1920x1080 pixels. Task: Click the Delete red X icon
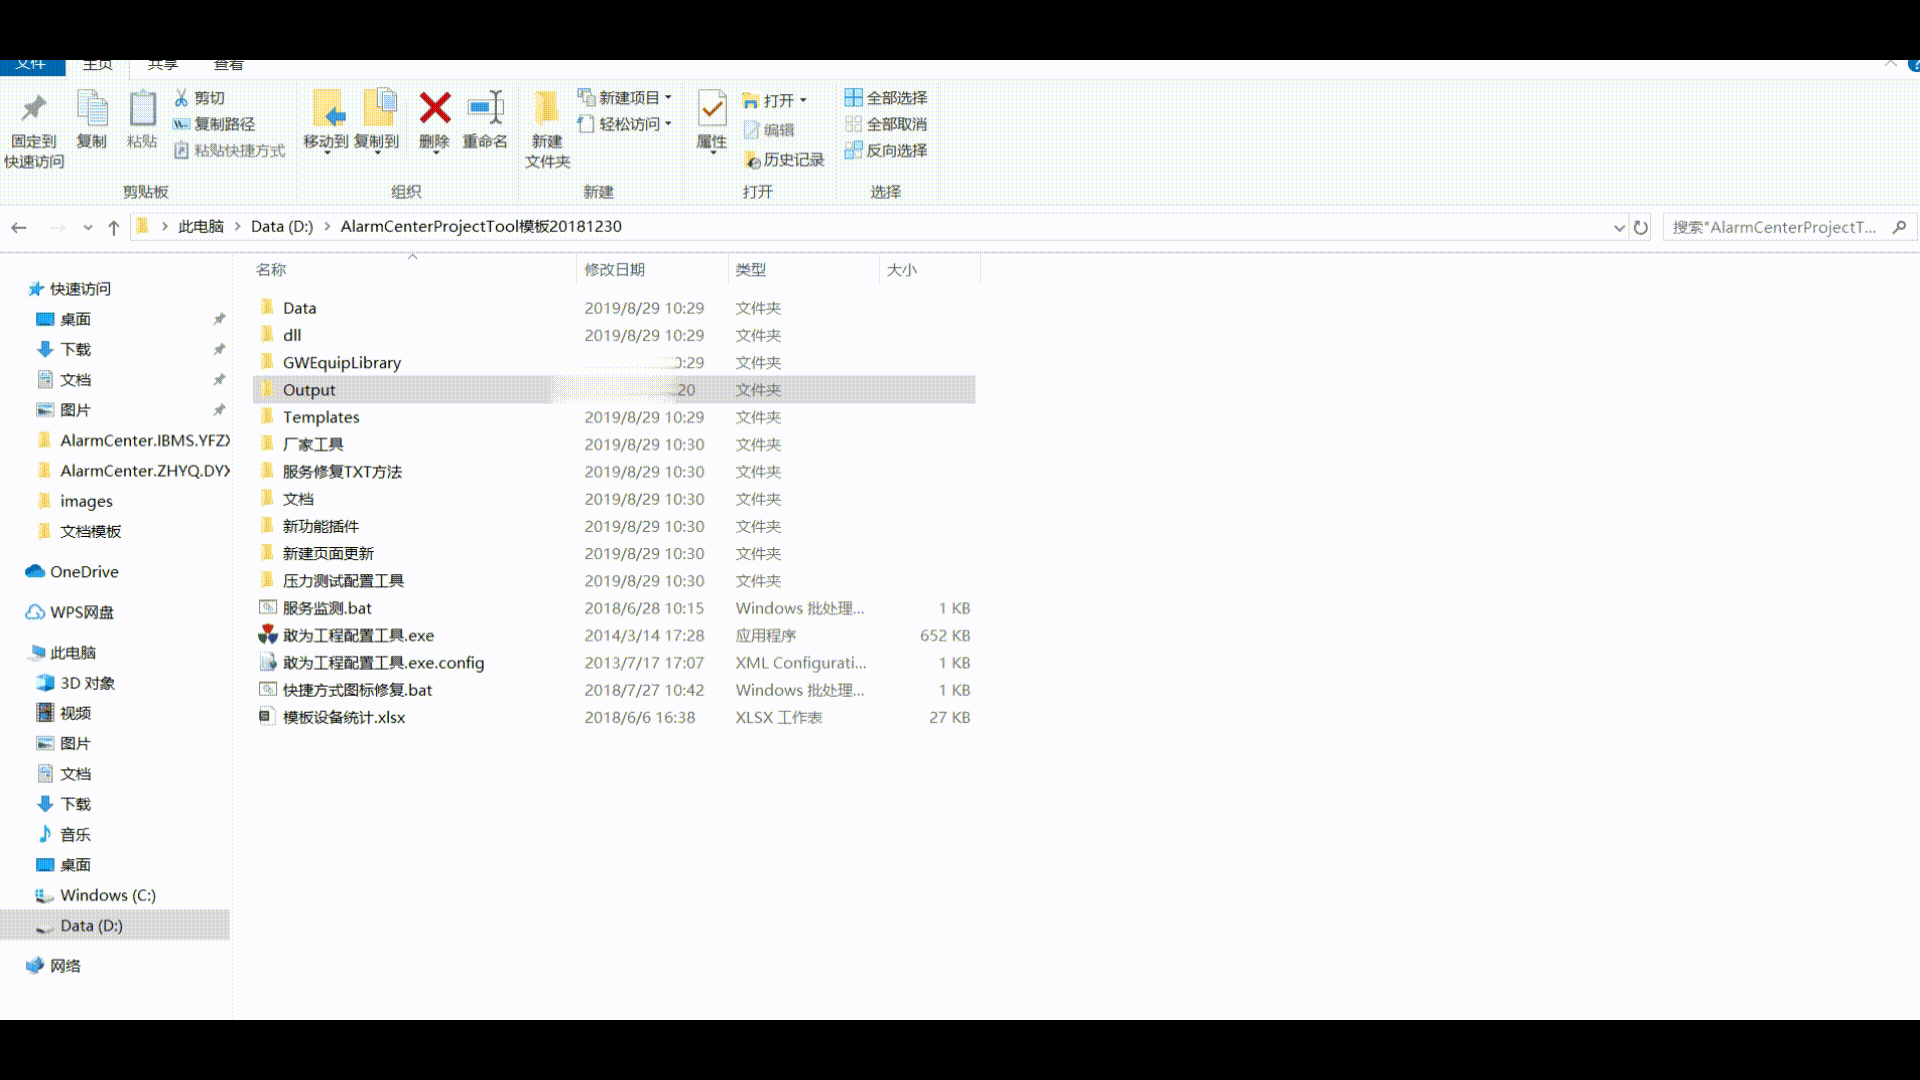coord(434,108)
